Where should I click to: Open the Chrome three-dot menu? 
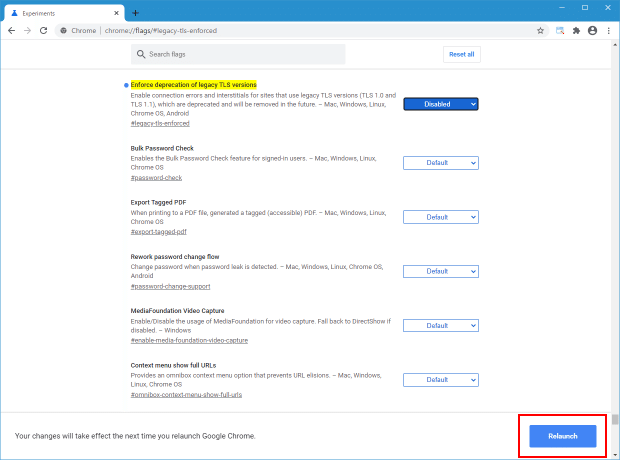609,30
